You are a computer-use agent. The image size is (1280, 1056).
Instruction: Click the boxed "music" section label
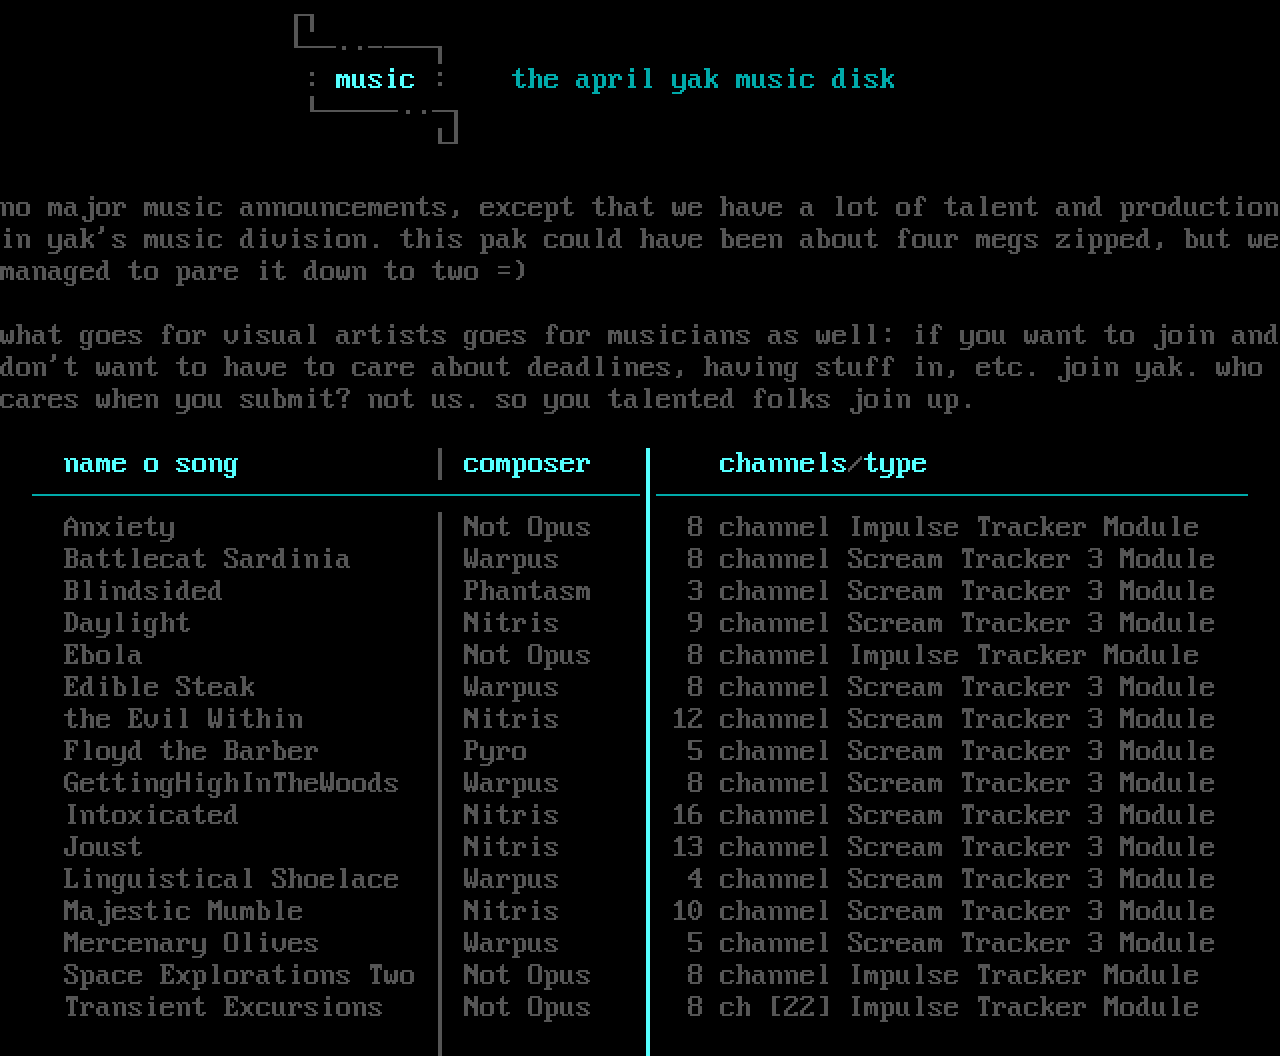(375, 80)
